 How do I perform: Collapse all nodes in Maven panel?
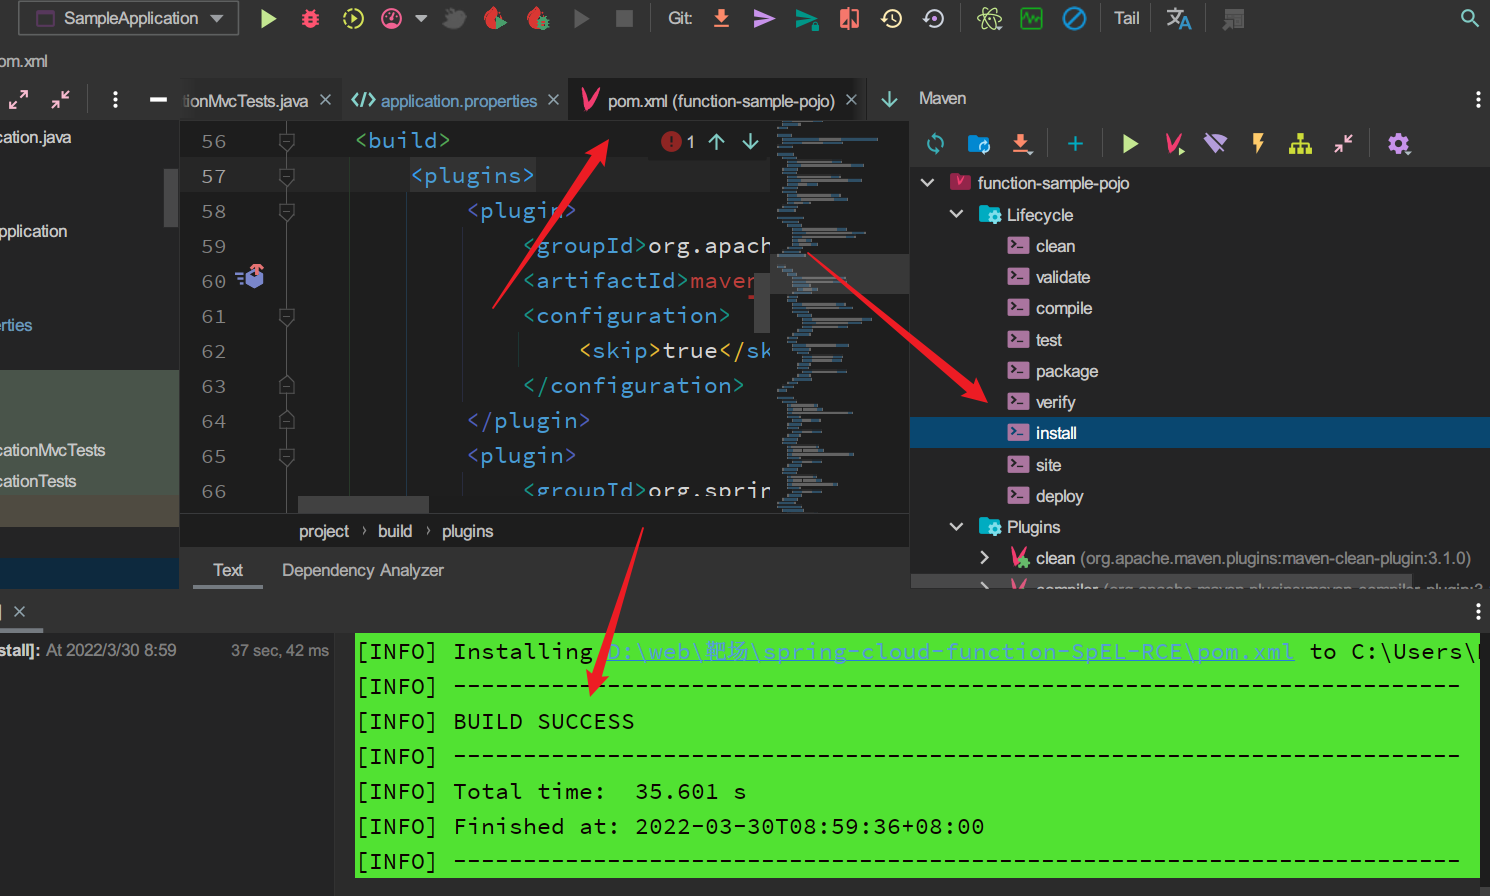[1343, 144]
